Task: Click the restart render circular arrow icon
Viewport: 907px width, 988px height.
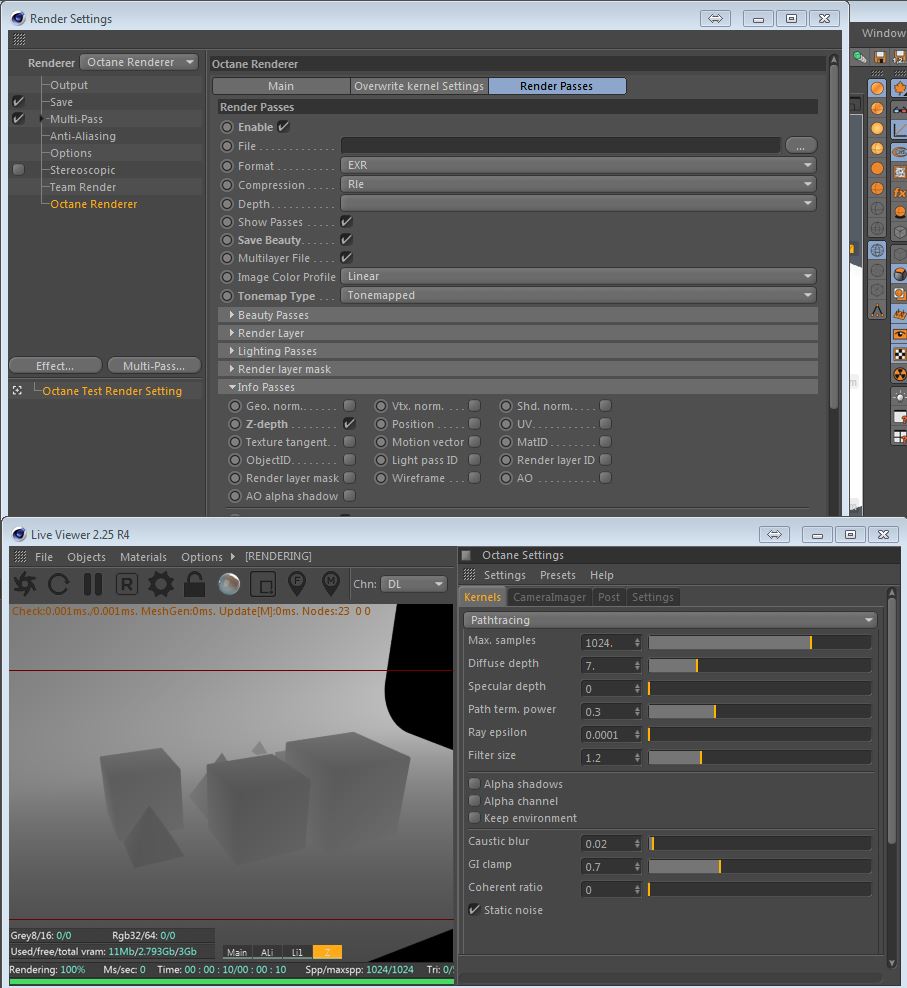Action: (x=59, y=584)
